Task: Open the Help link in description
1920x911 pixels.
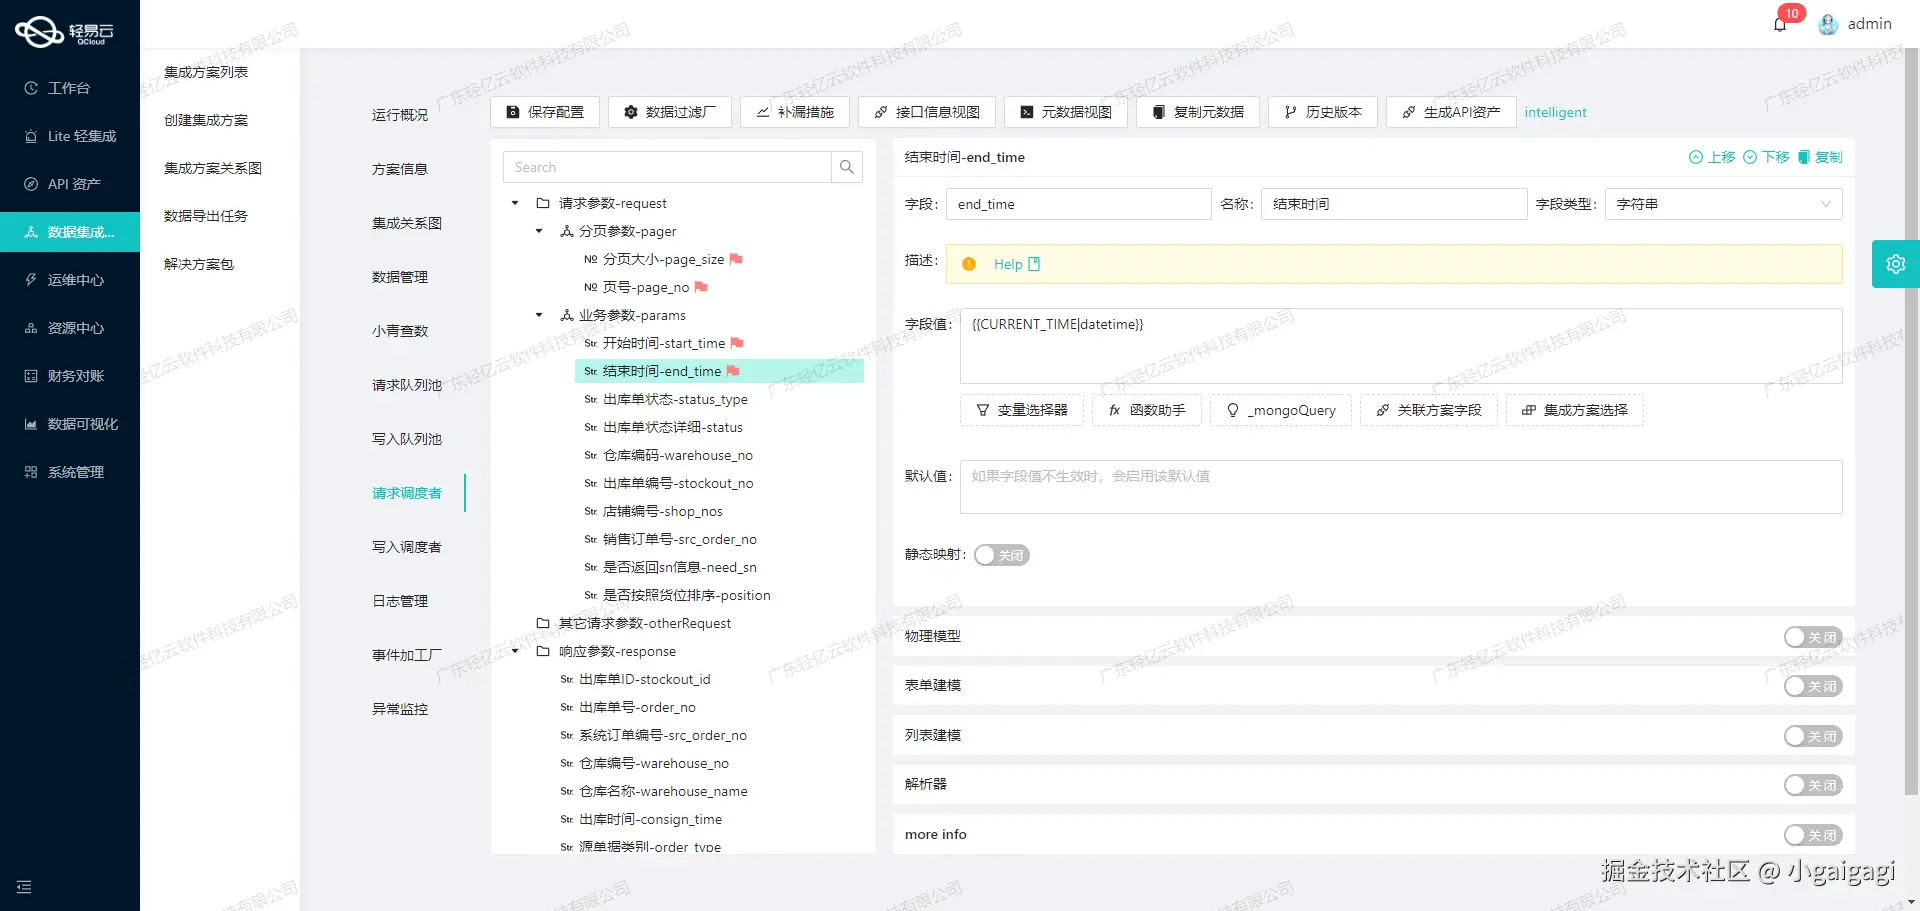Action: (x=1006, y=264)
